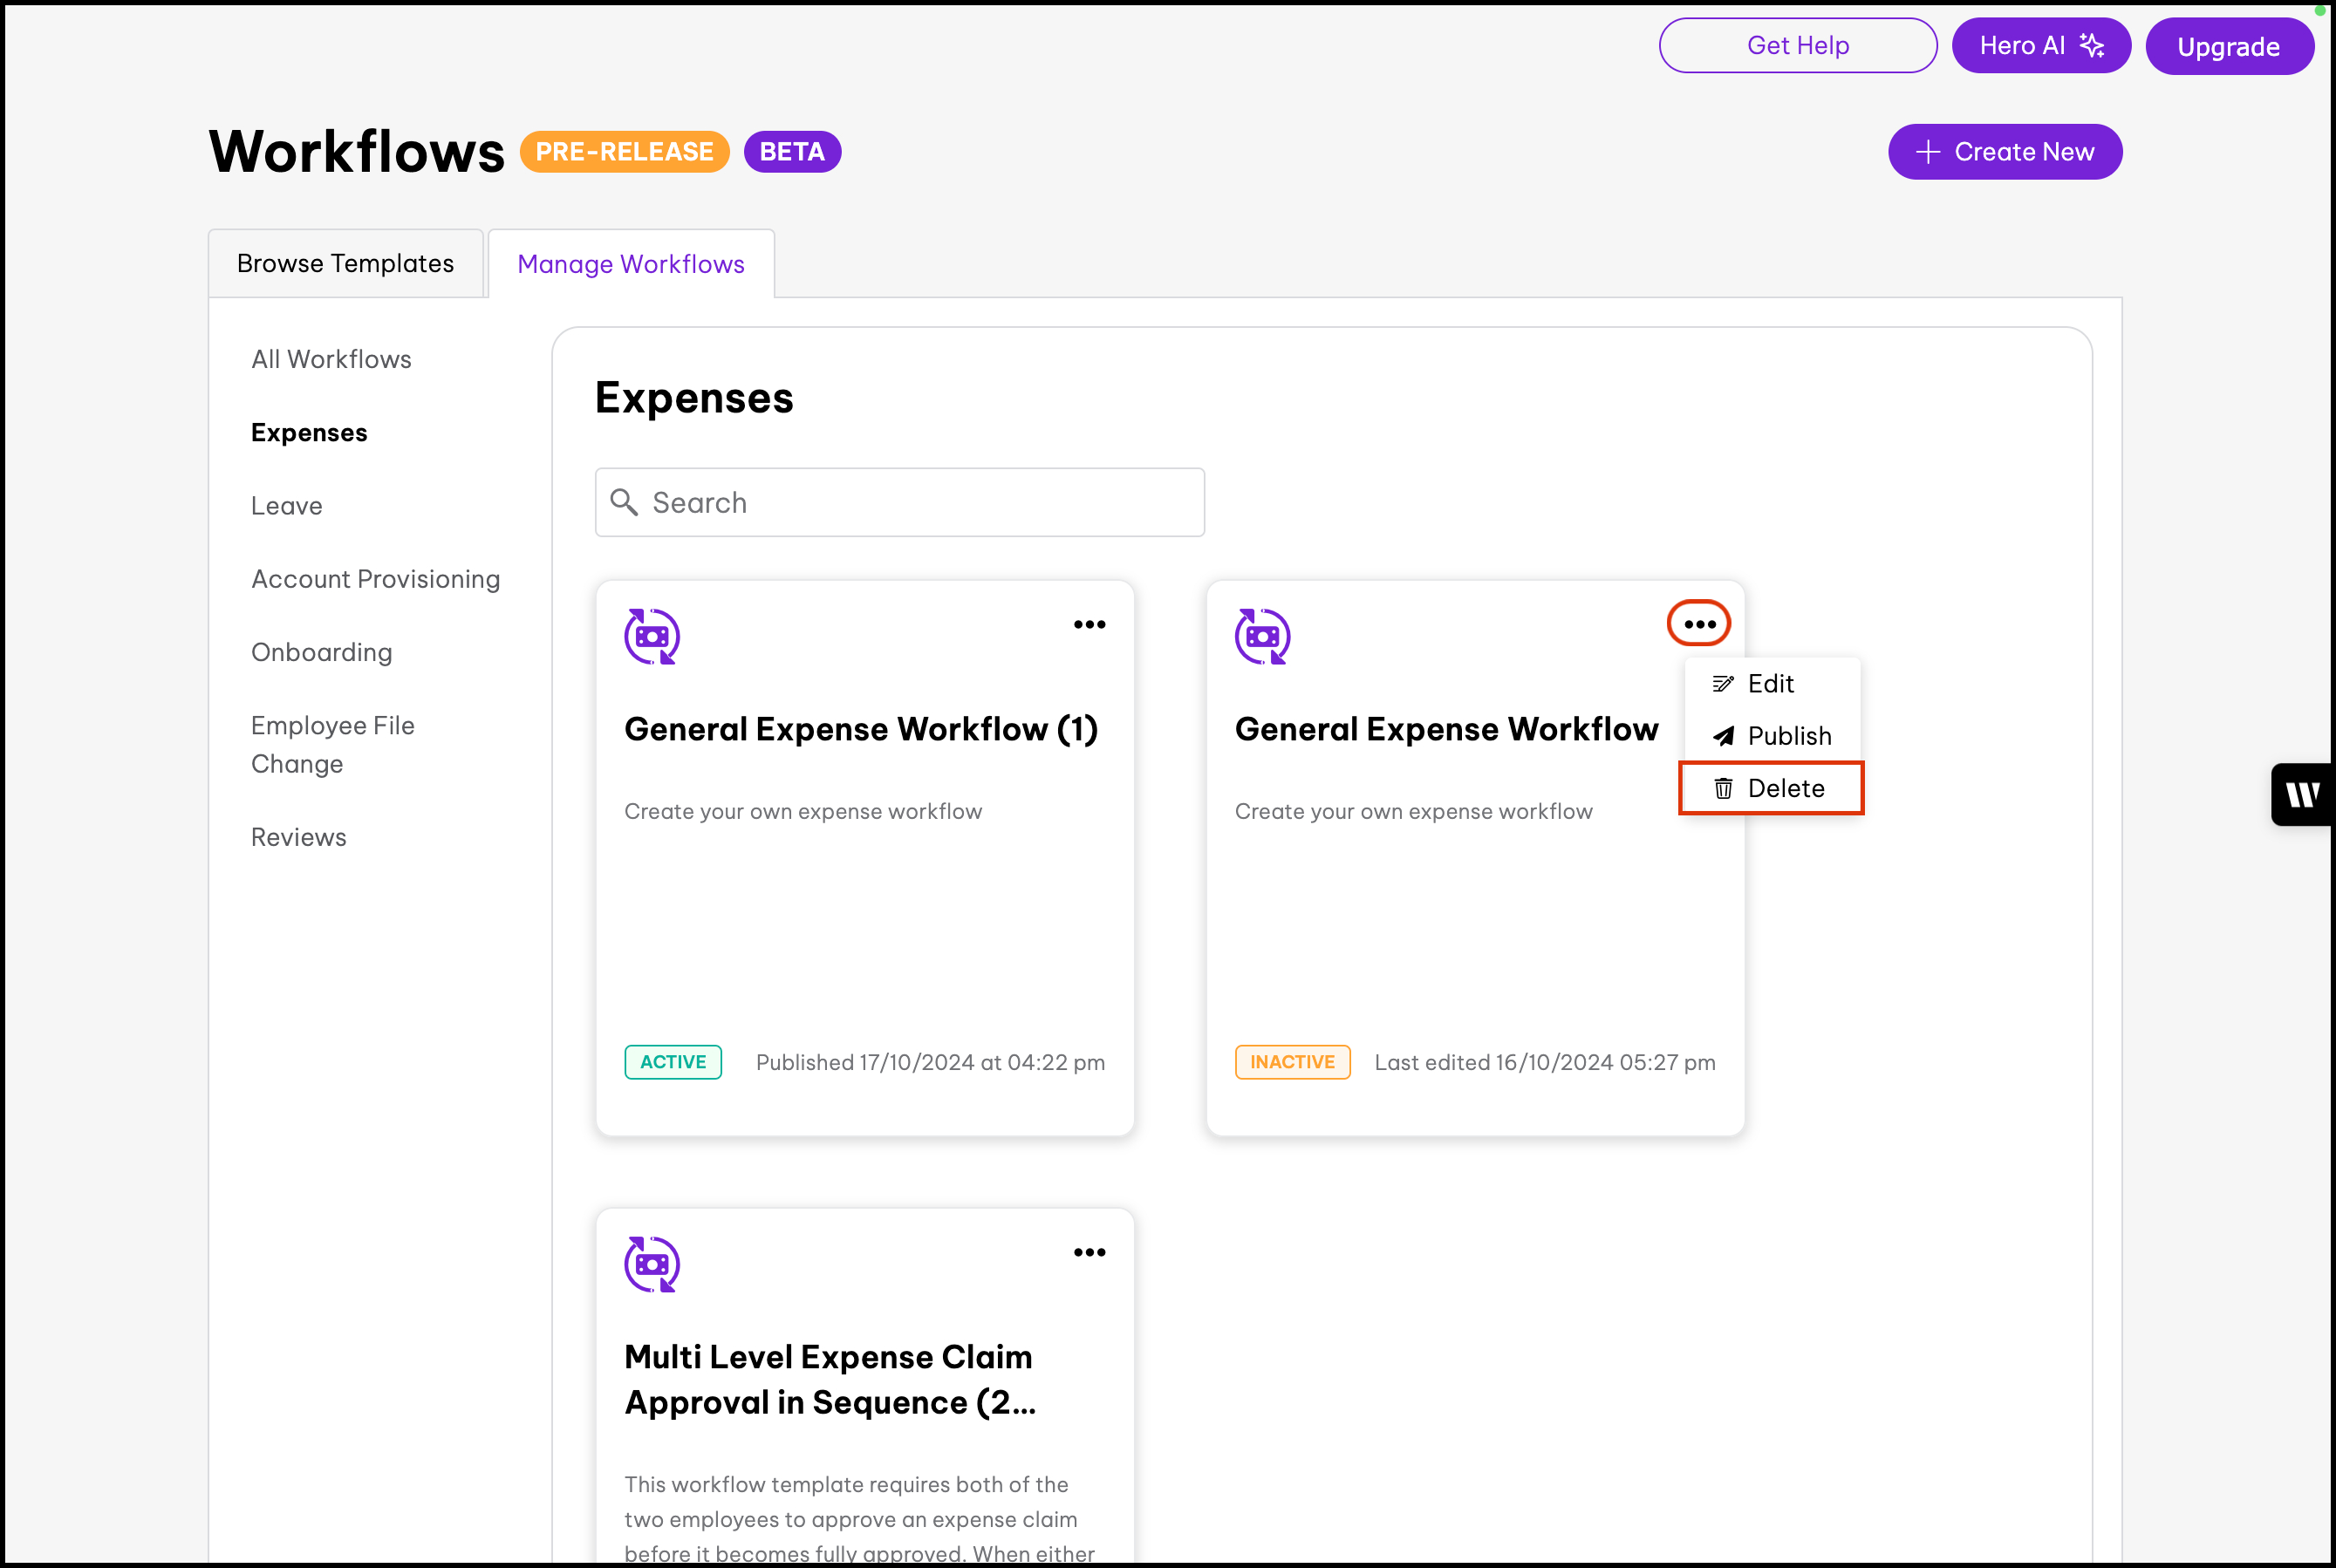Screen dimensions: 2336x1568
Task: Open three-dot menu on Multi Level Expense card
Action: [x=1089, y=1252]
